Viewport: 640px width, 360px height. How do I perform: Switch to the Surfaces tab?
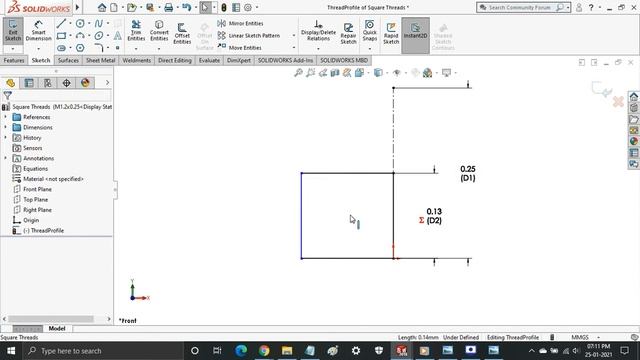click(x=68, y=60)
